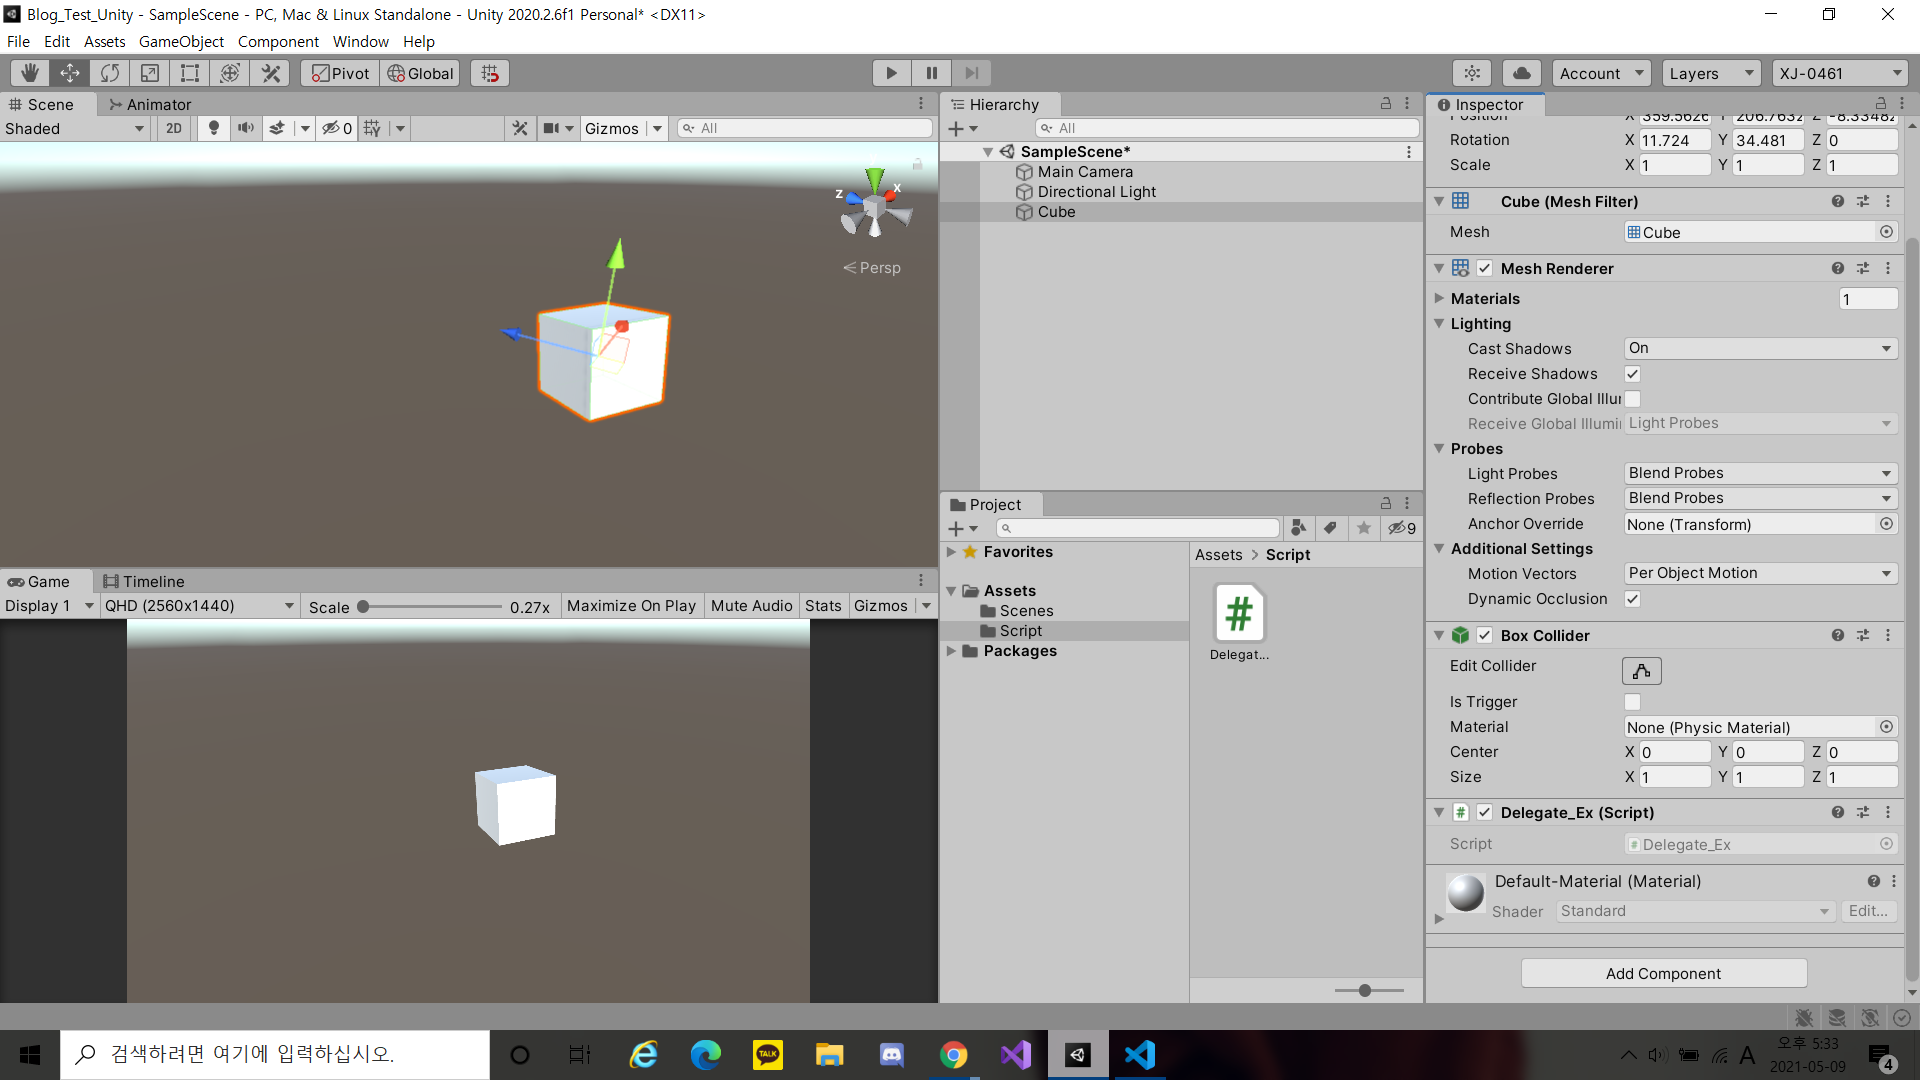Screen dimensions: 1920x1080
Task: Open Unity Cloud services
Action: [x=1520, y=72]
